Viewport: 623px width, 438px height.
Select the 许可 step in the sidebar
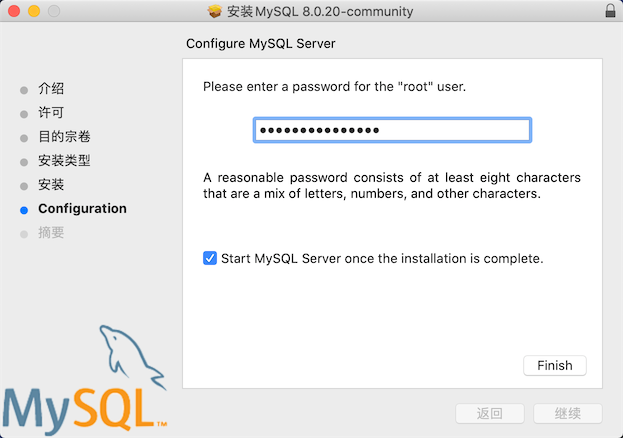(51, 113)
